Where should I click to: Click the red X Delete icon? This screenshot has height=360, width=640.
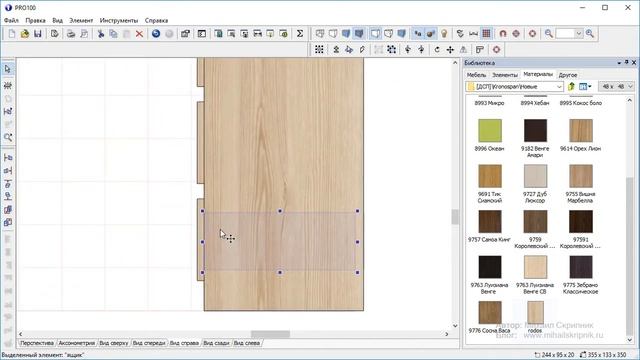pyautogui.click(x=140, y=34)
